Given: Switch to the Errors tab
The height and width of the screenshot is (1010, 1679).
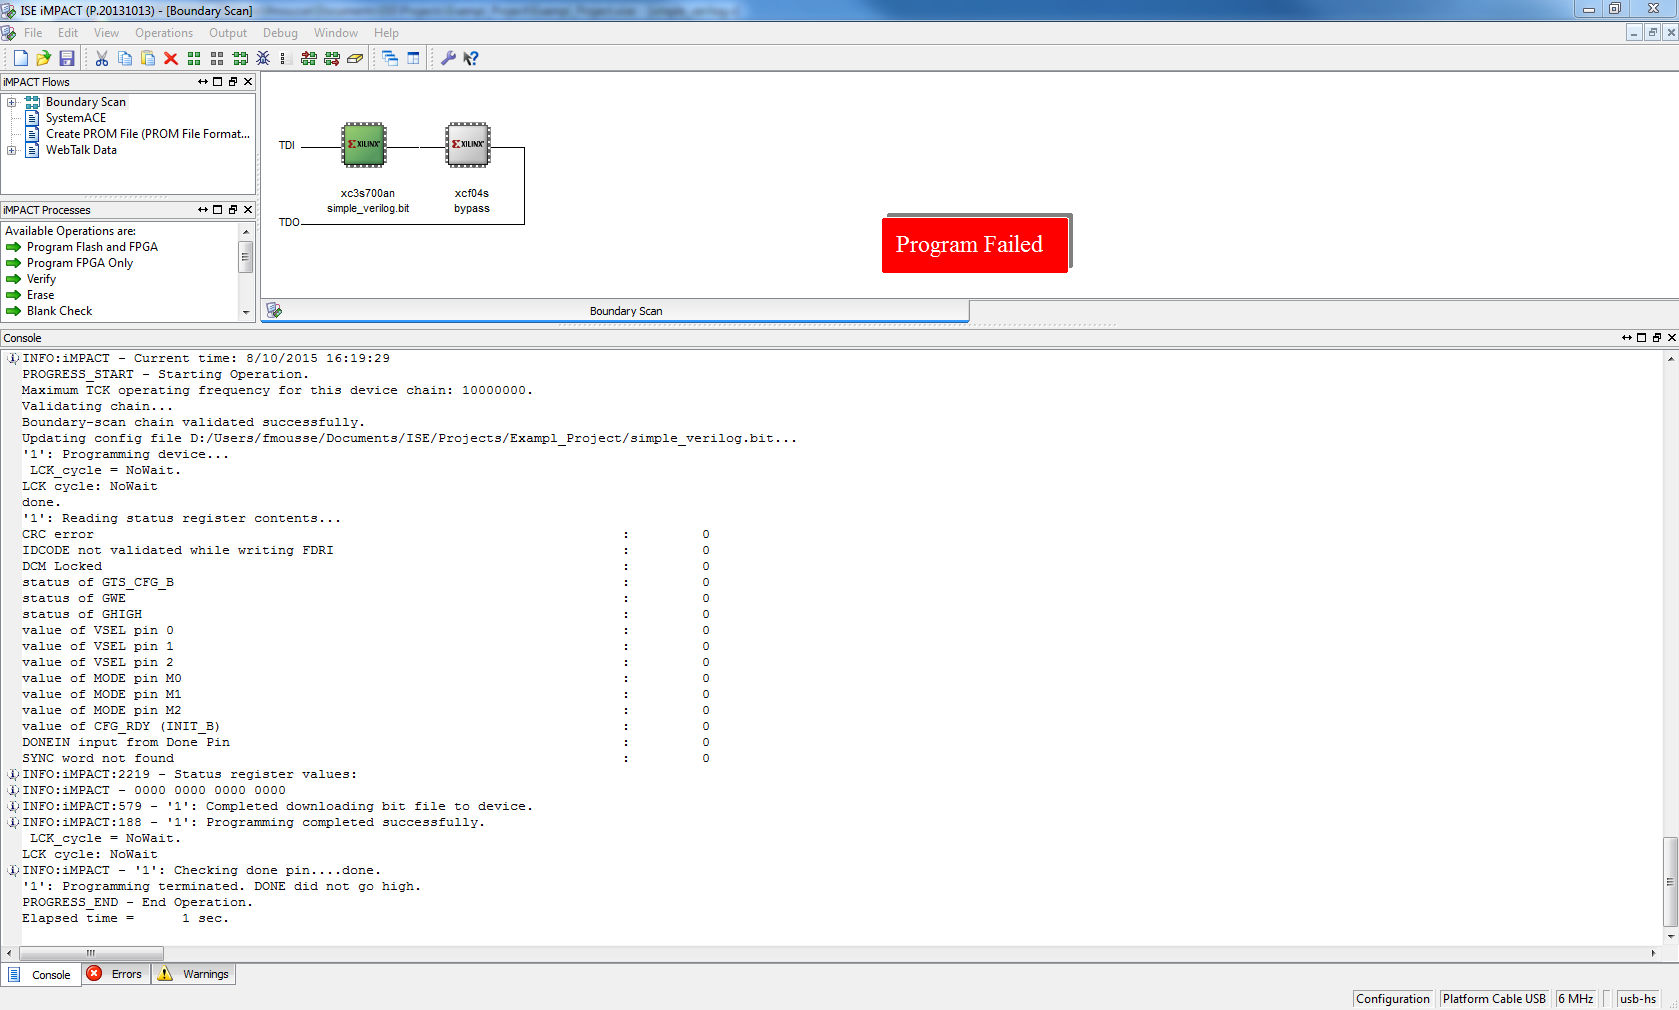Looking at the screenshot, I should coord(116,974).
